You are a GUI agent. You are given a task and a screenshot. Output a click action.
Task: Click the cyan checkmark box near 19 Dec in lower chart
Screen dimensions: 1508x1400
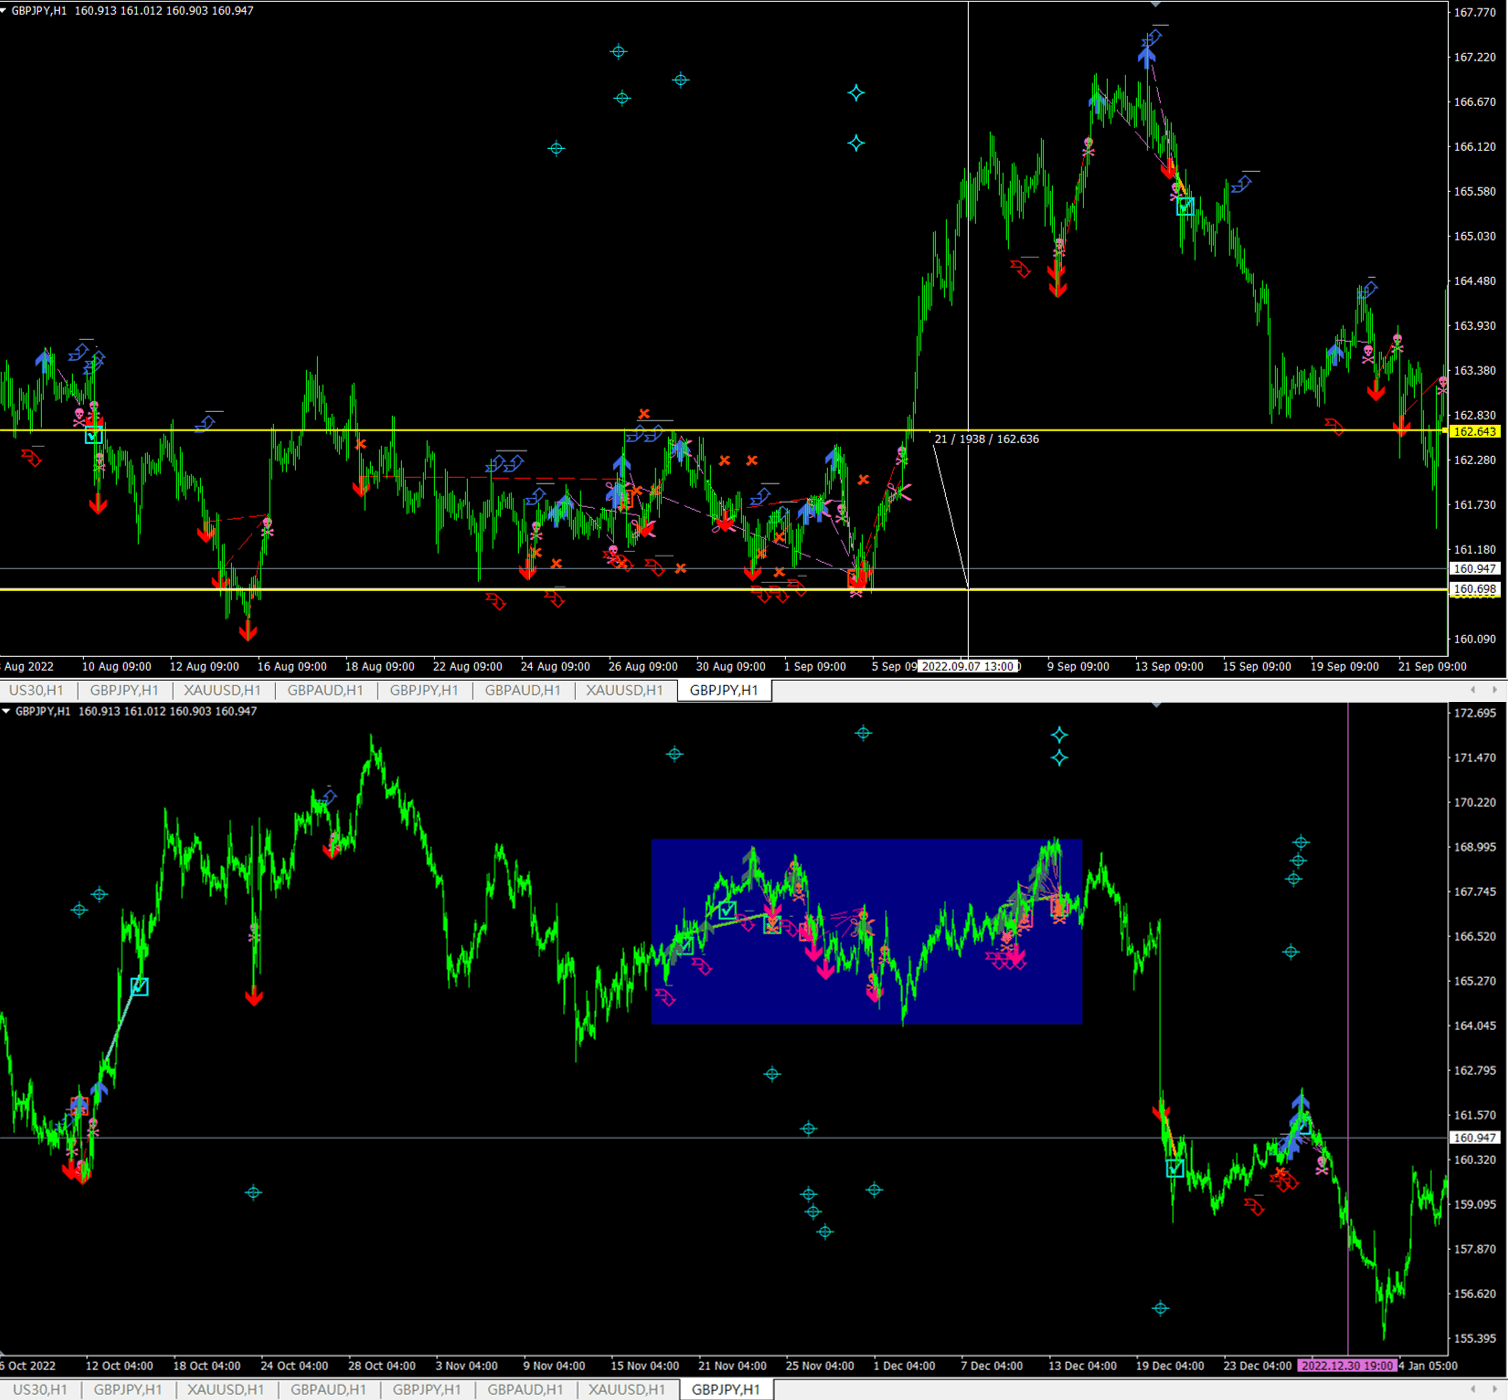(x=1175, y=1168)
